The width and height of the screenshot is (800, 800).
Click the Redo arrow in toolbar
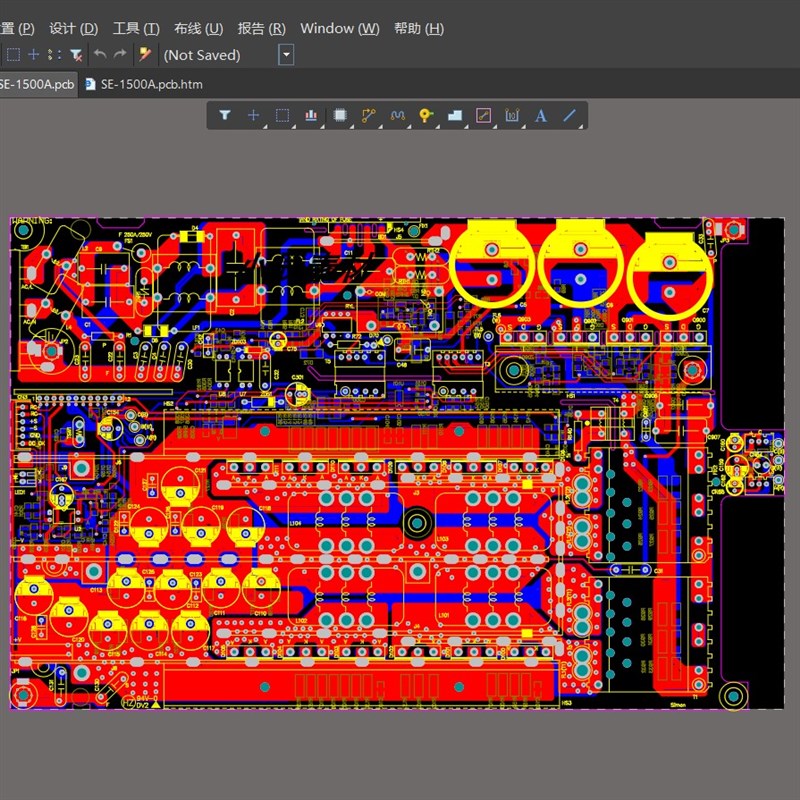pyautogui.click(x=120, y=55)
